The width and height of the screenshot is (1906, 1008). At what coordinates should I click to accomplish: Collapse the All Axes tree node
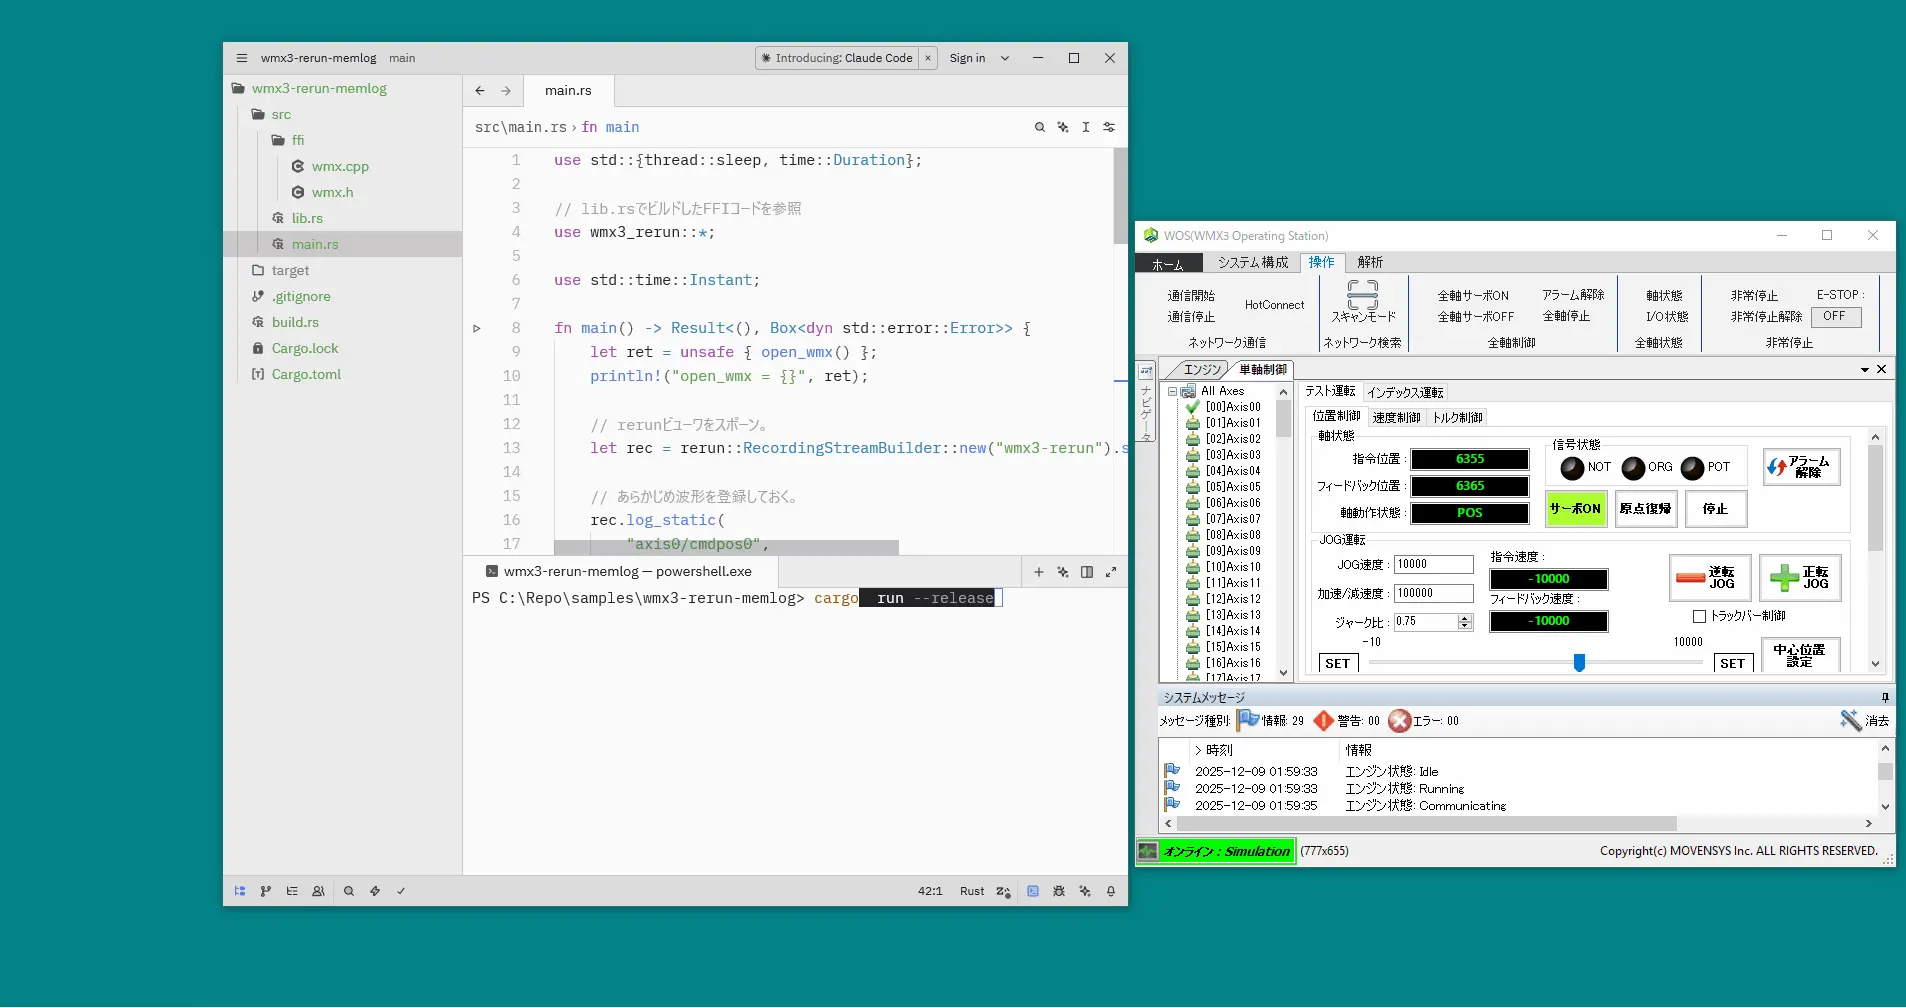1172,391
